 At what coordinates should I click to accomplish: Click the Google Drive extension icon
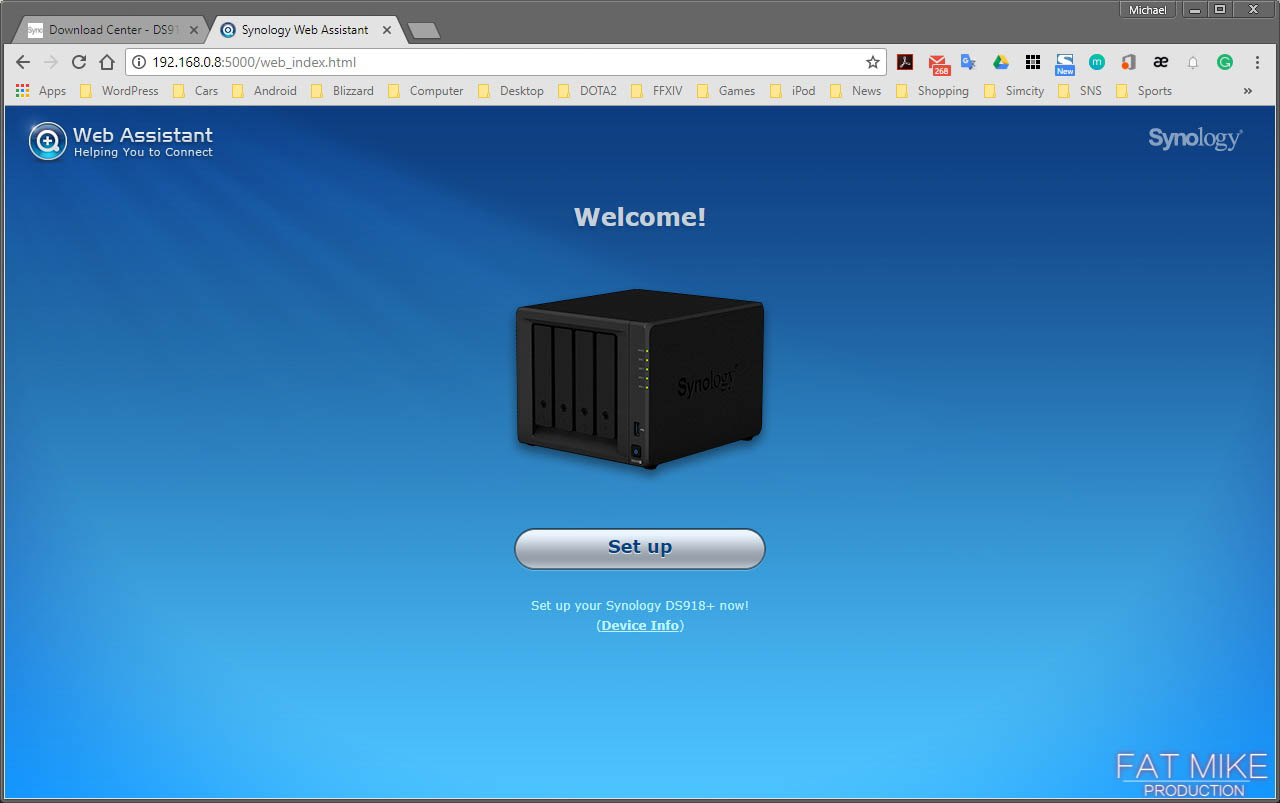pos(1000,62)
